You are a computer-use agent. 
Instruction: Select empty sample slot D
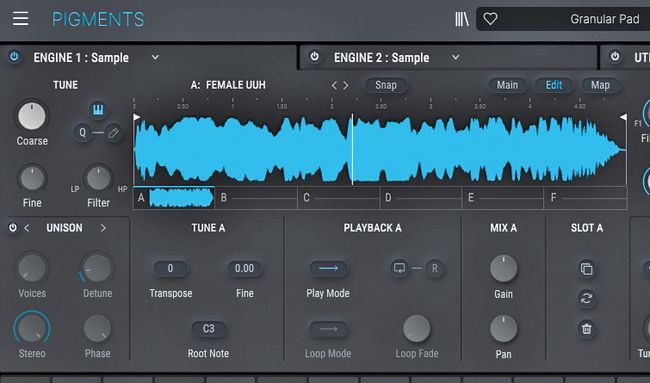coord(421,198)
